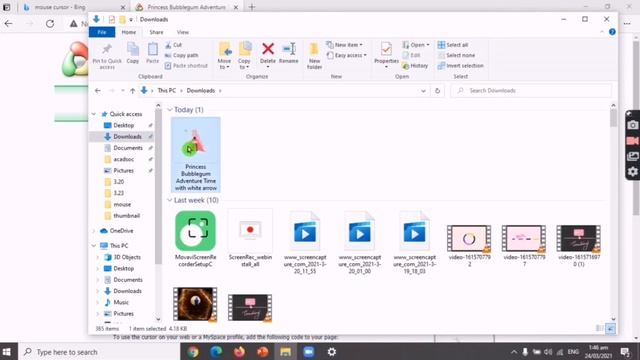The height and width of the screenshot is (360, 640).
Task: Click the Copy icon in Clipboard group
Action: (133, 49)
